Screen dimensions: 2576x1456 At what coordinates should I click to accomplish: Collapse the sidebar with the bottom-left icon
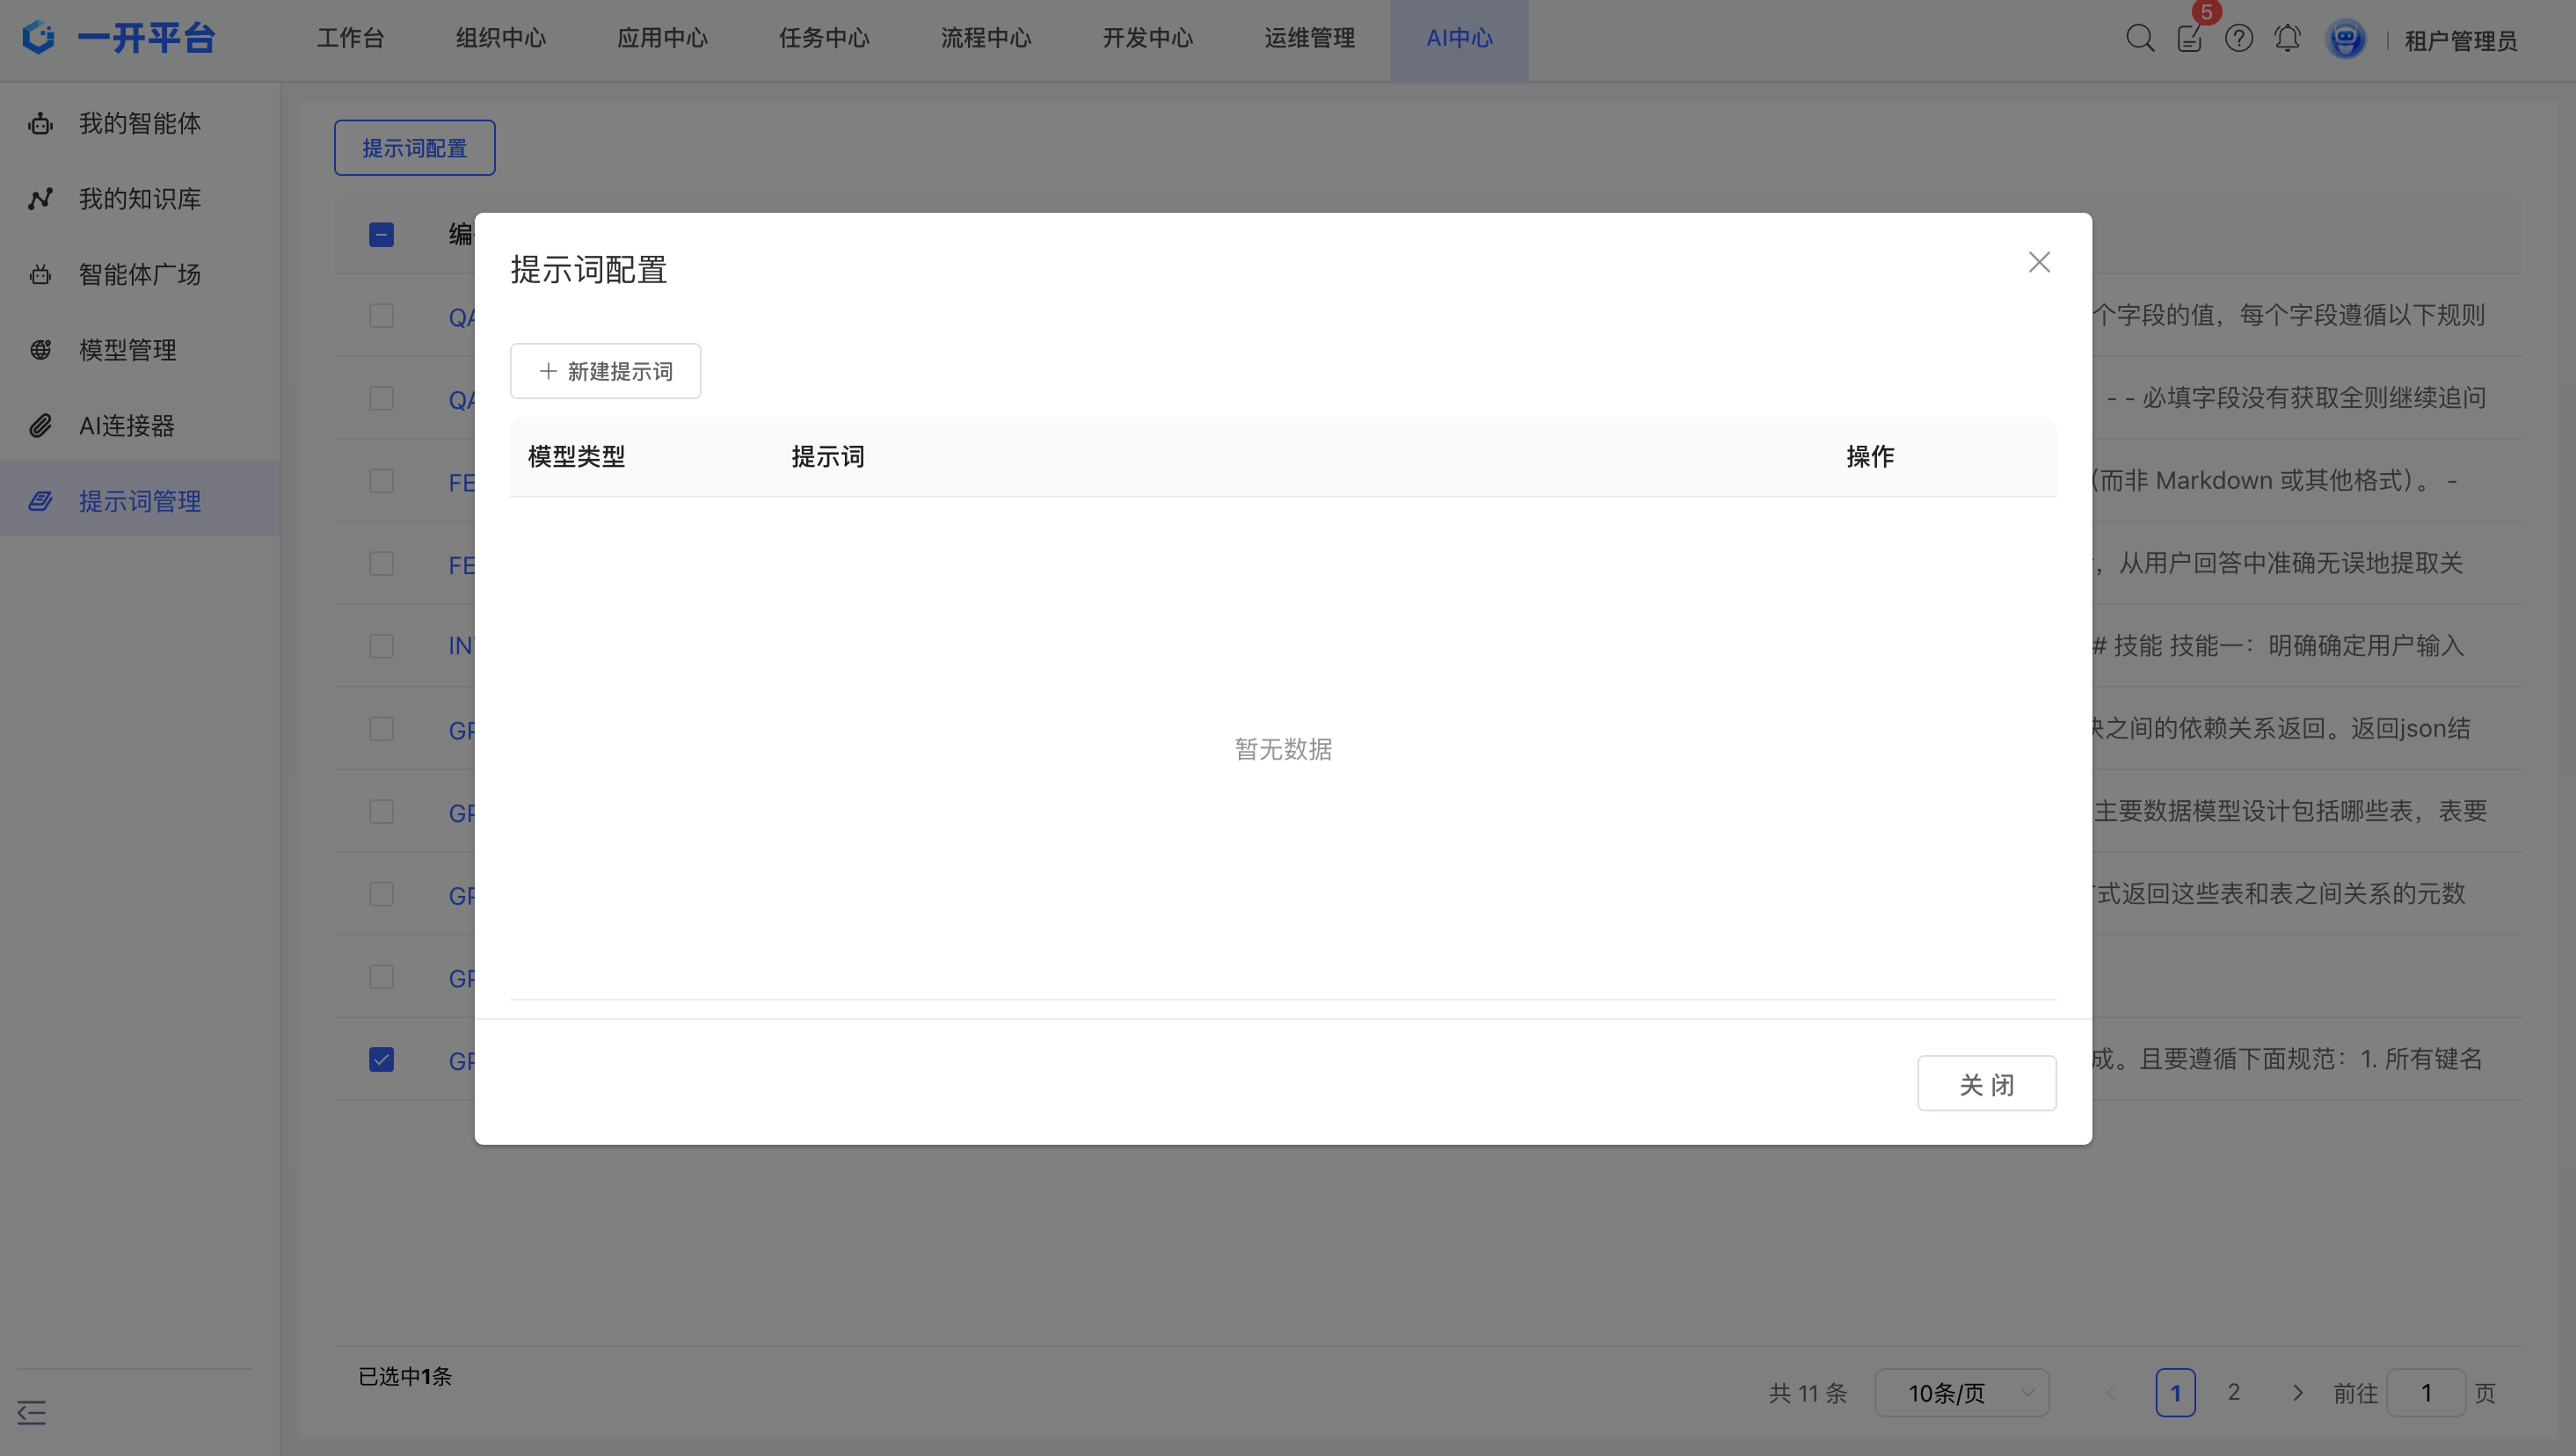pos(32,1412)
